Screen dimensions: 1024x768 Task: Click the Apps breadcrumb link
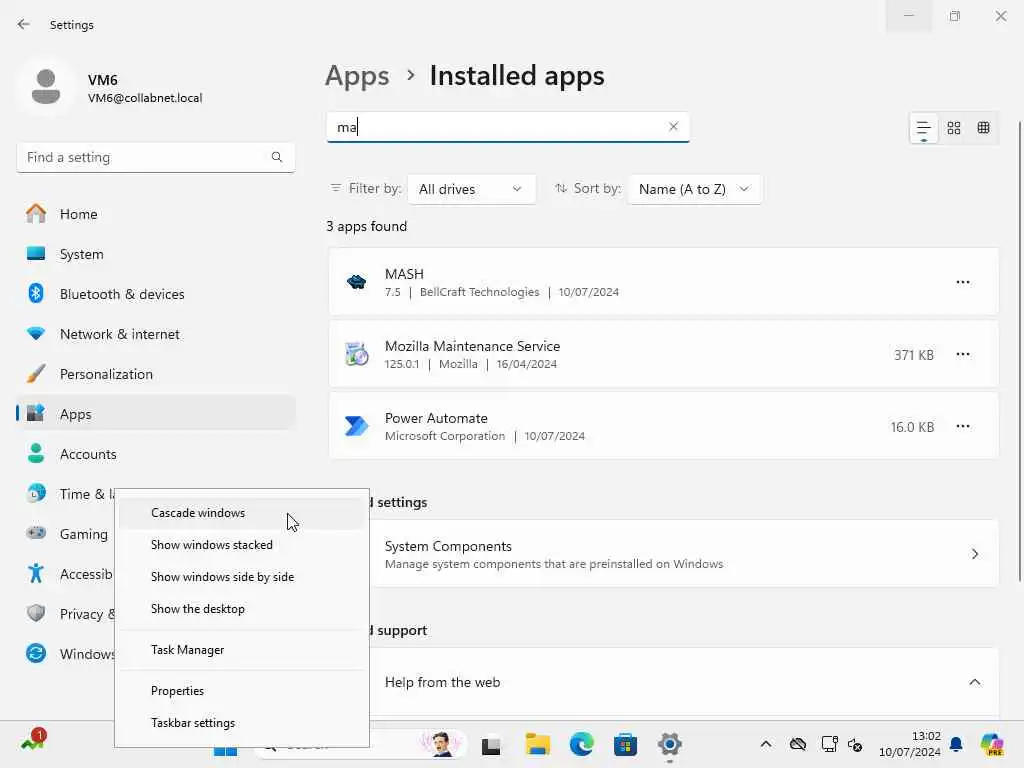click(x=357, y=76)
